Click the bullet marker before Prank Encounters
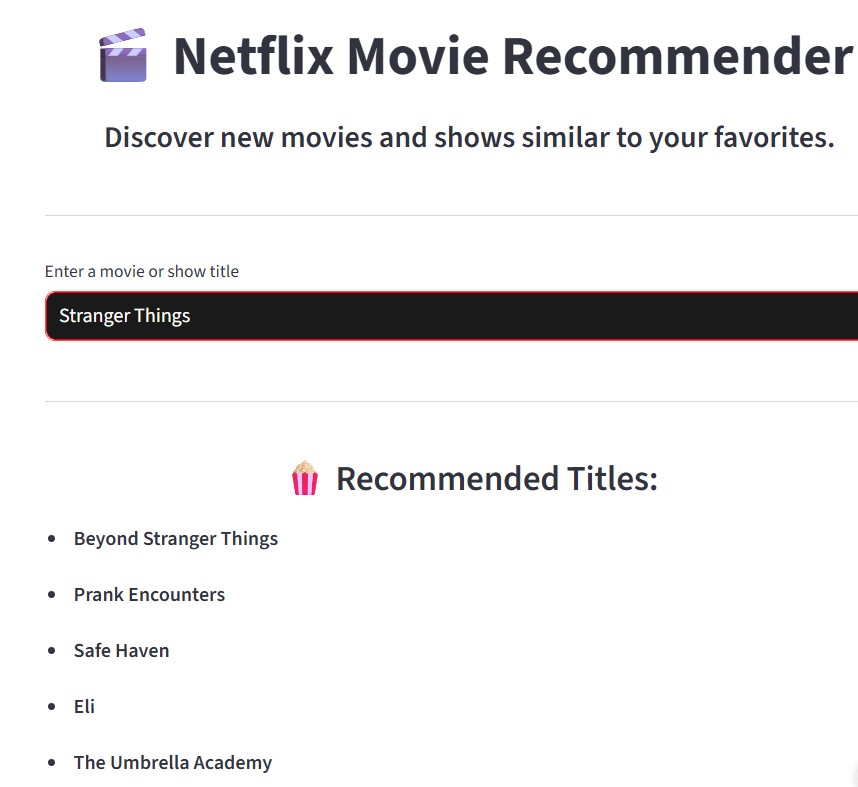This screenshot has height=787, width=858. (x=53, y=594)
